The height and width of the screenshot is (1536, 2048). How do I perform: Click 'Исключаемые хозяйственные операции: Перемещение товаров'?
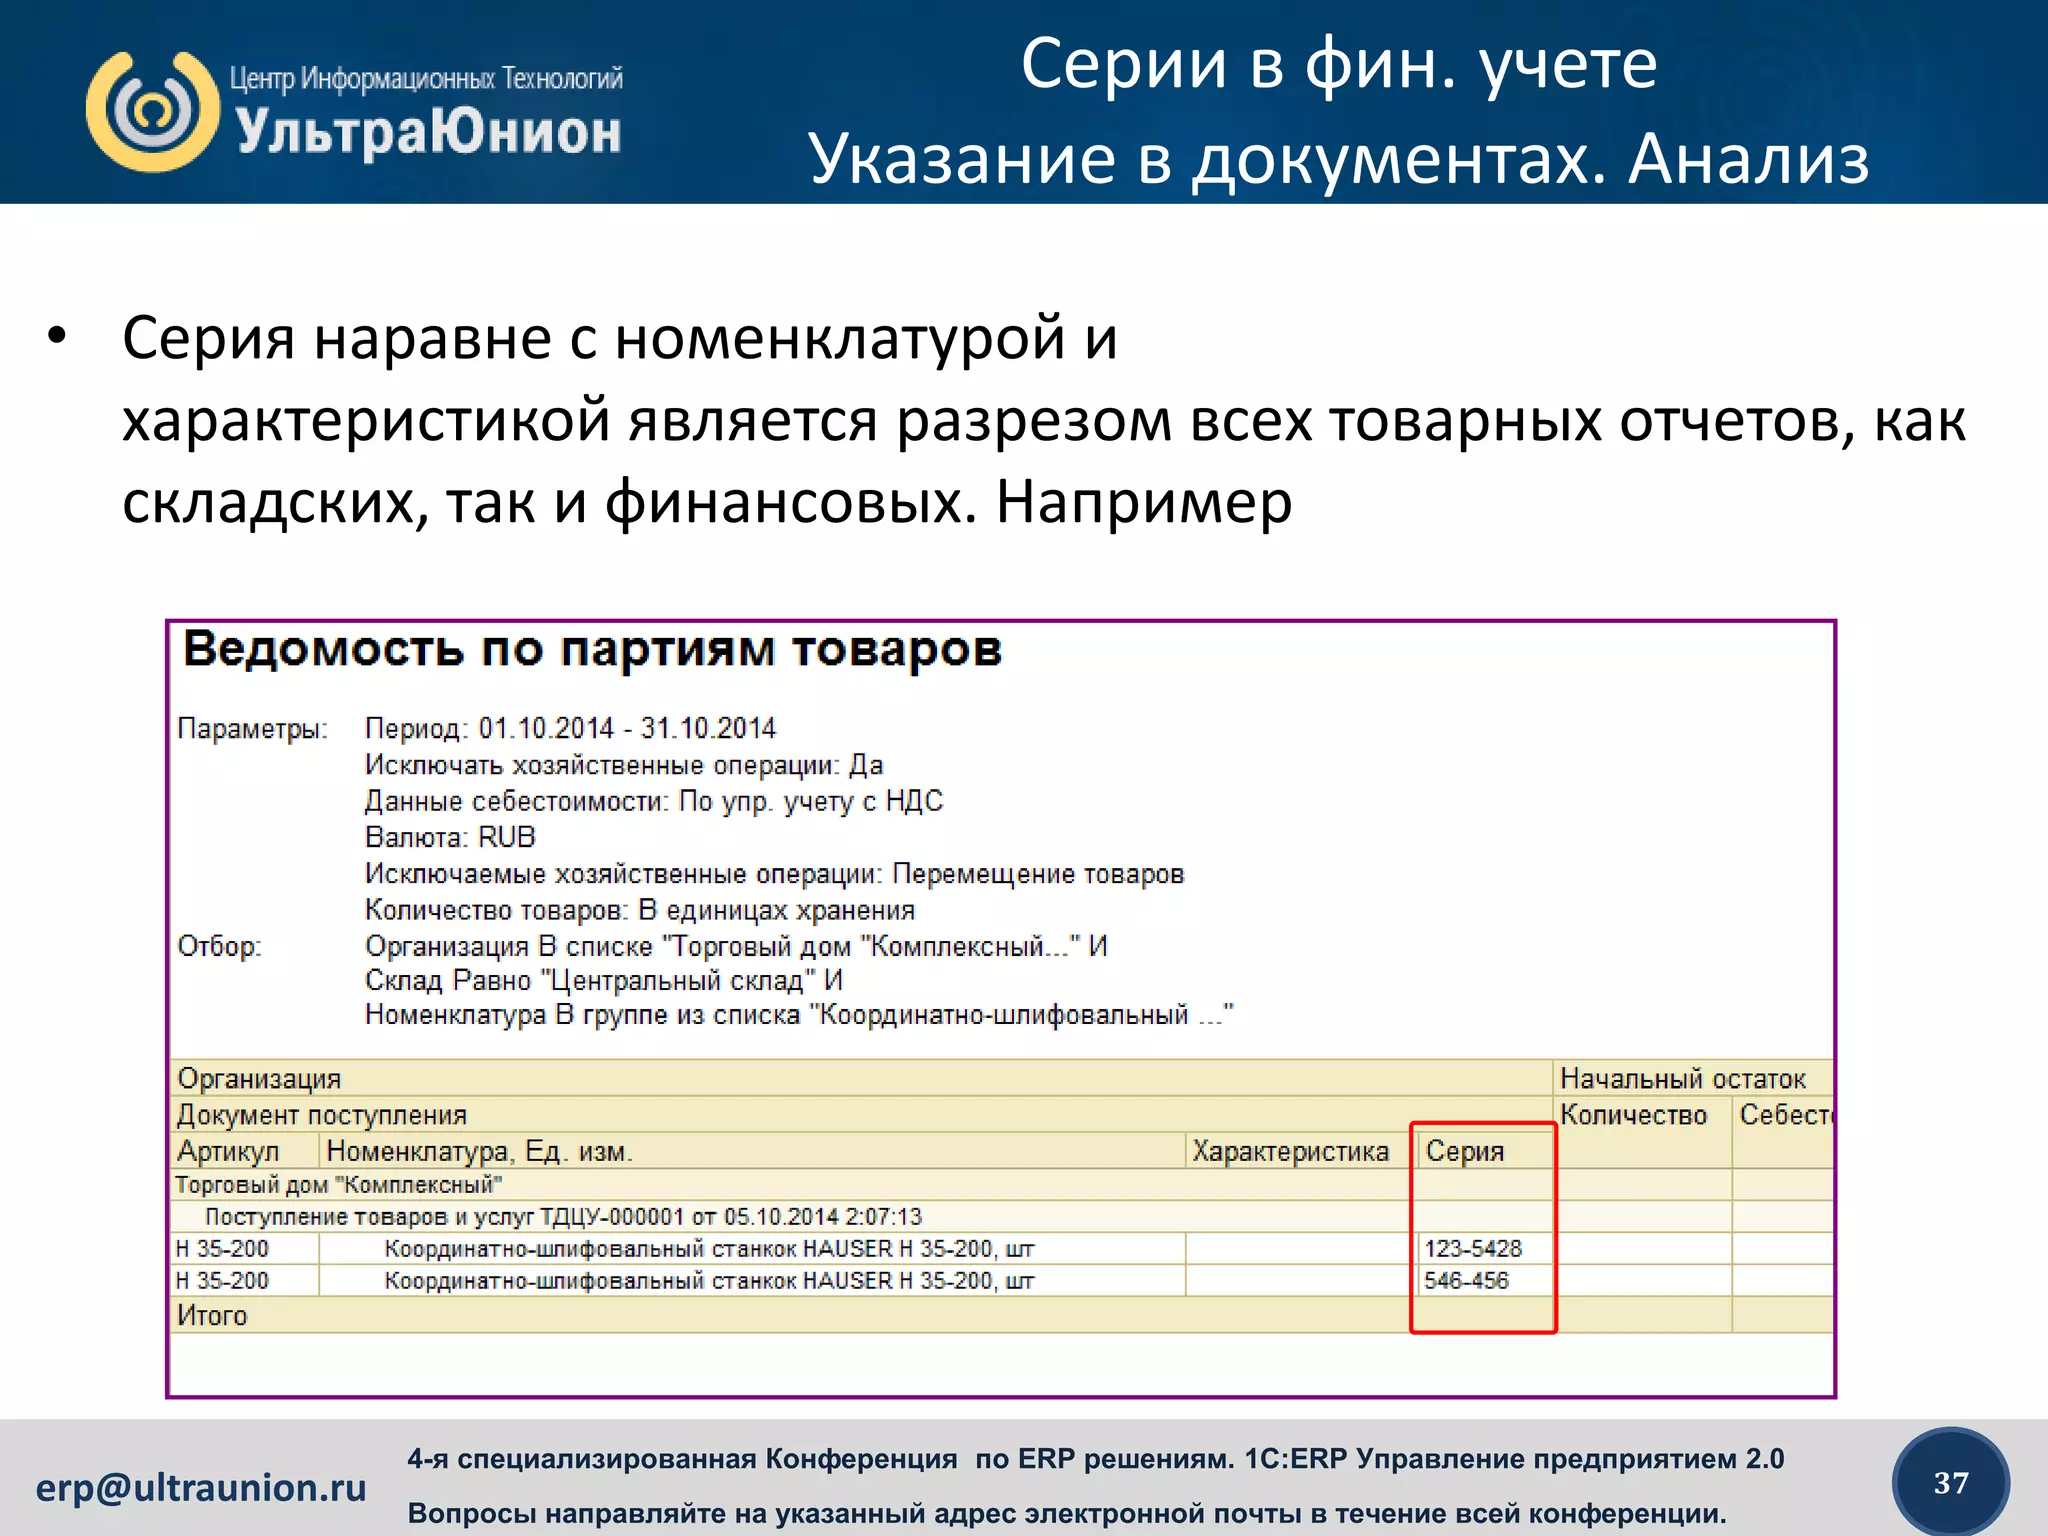pyautogui.click(x=774, y=874)
